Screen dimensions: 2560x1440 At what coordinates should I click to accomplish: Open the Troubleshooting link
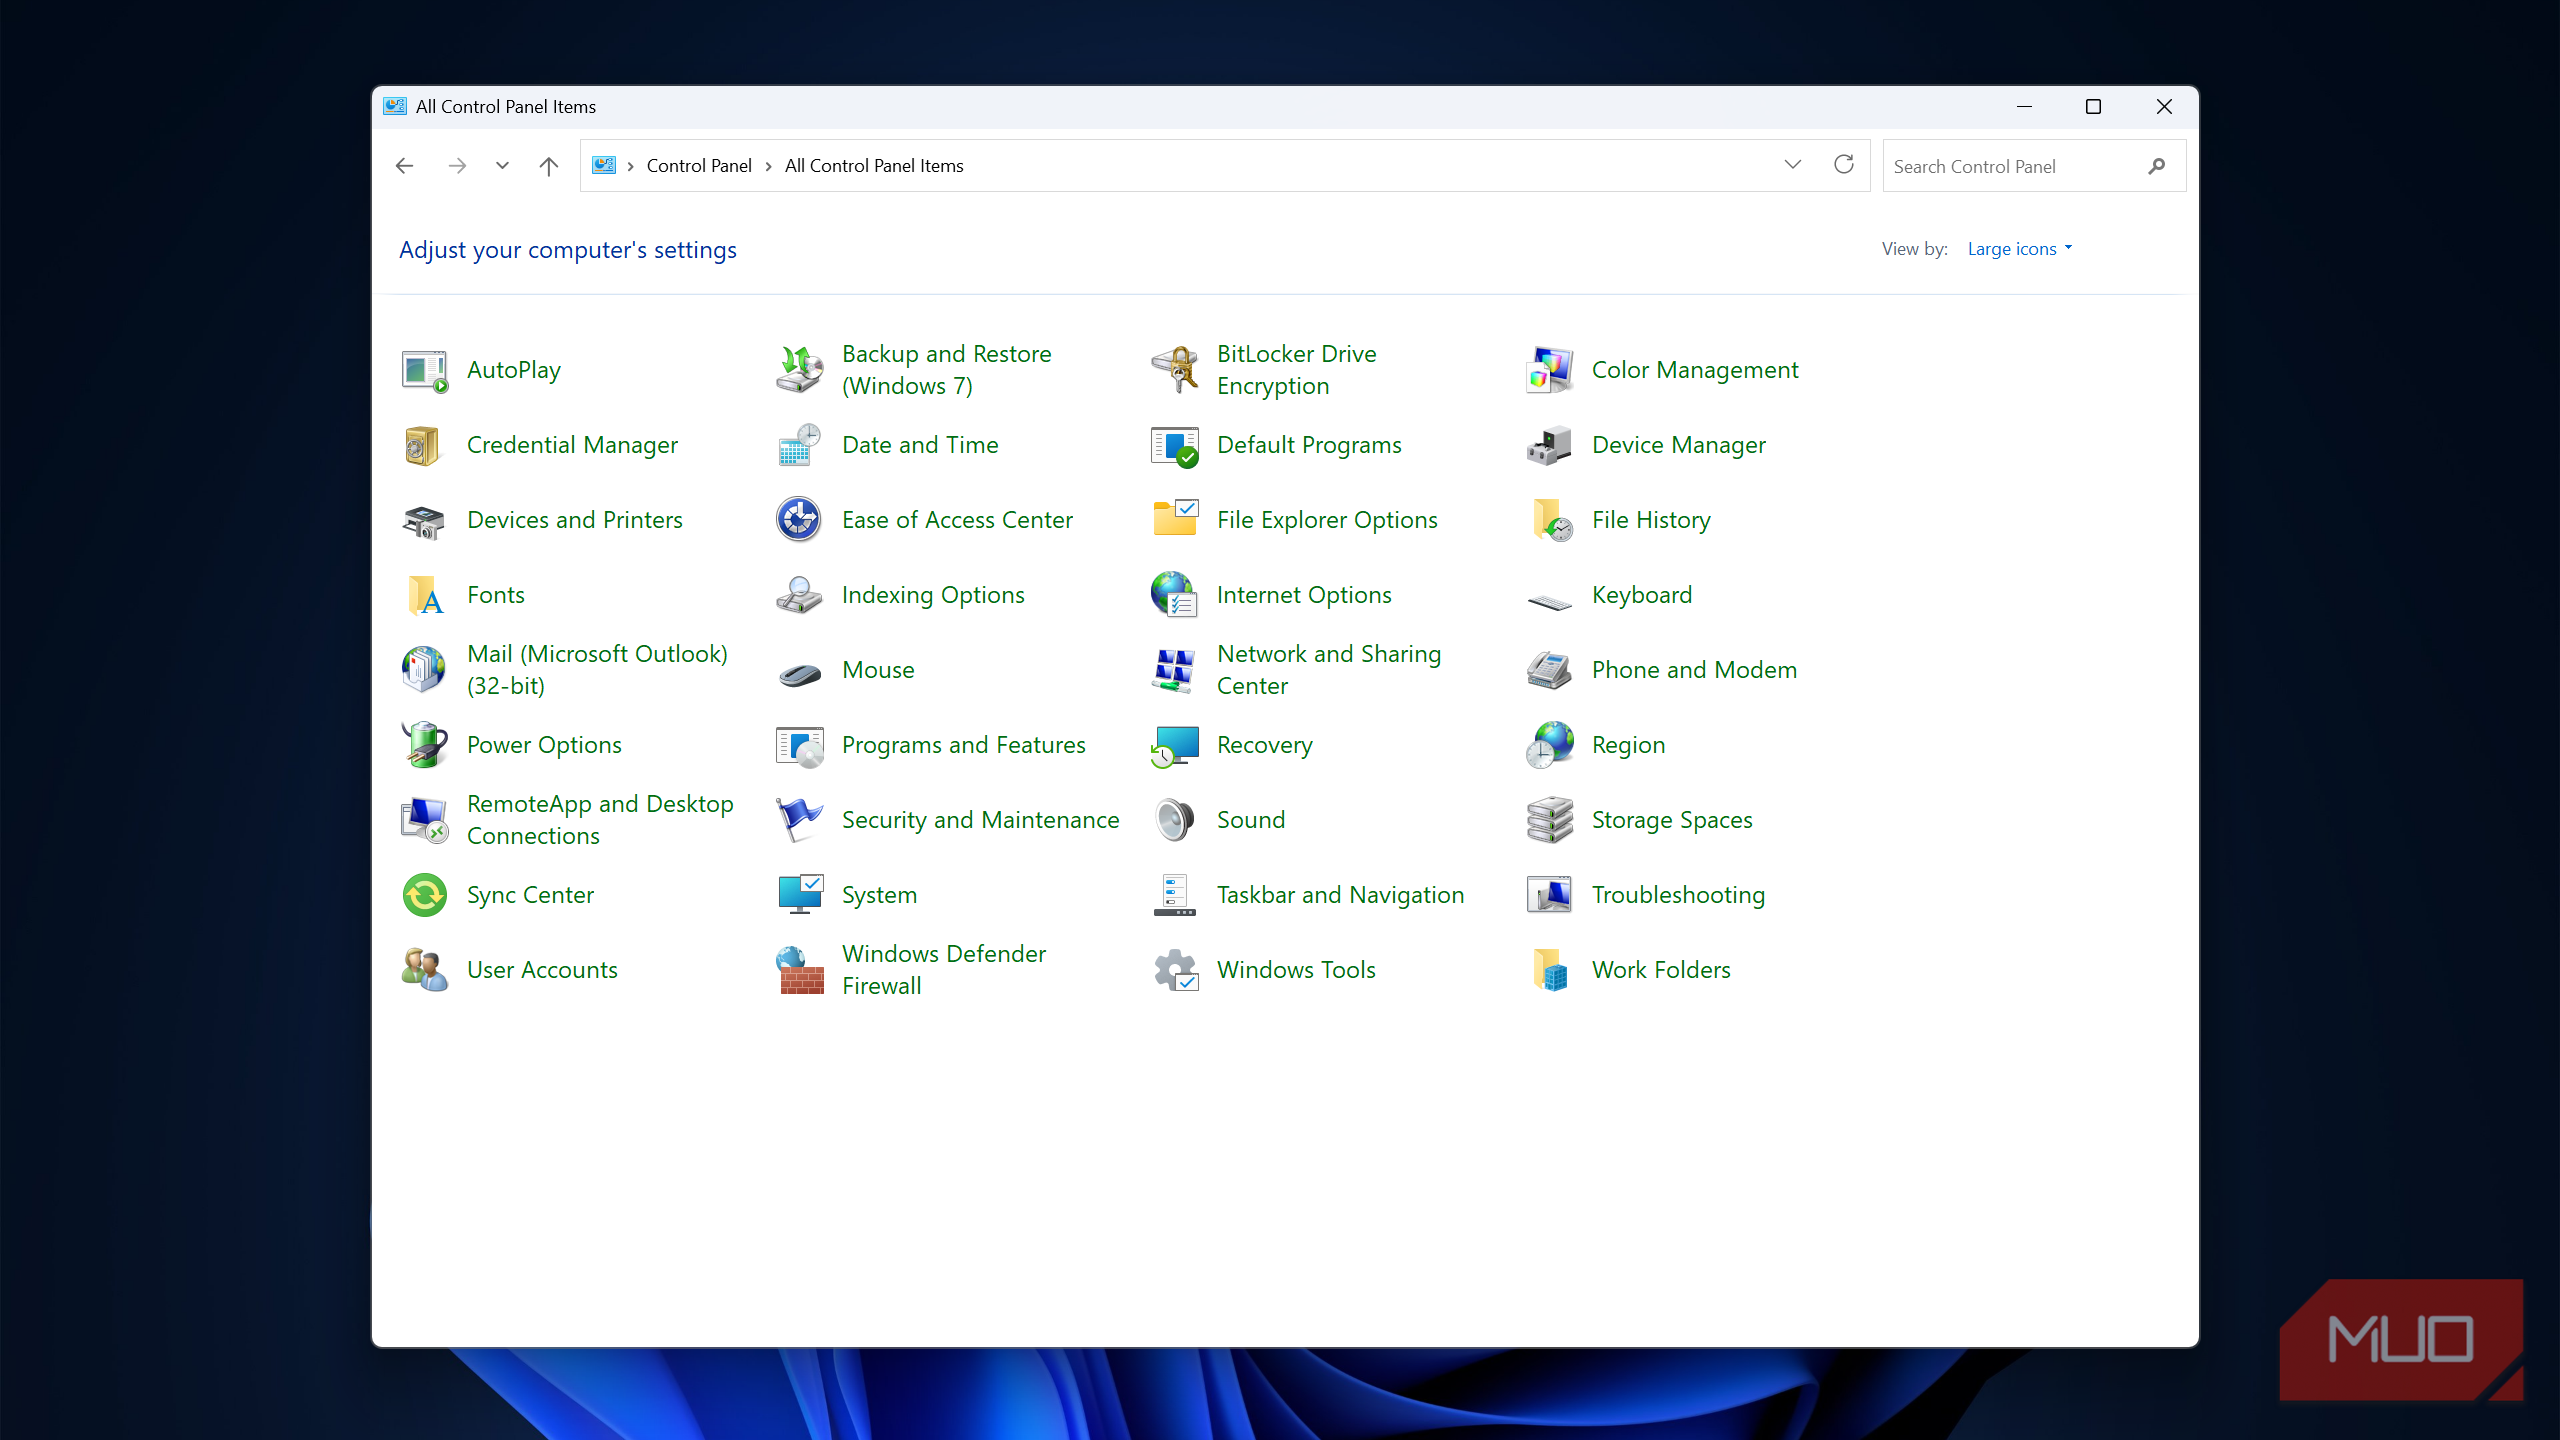click(x=1679, y=895)
